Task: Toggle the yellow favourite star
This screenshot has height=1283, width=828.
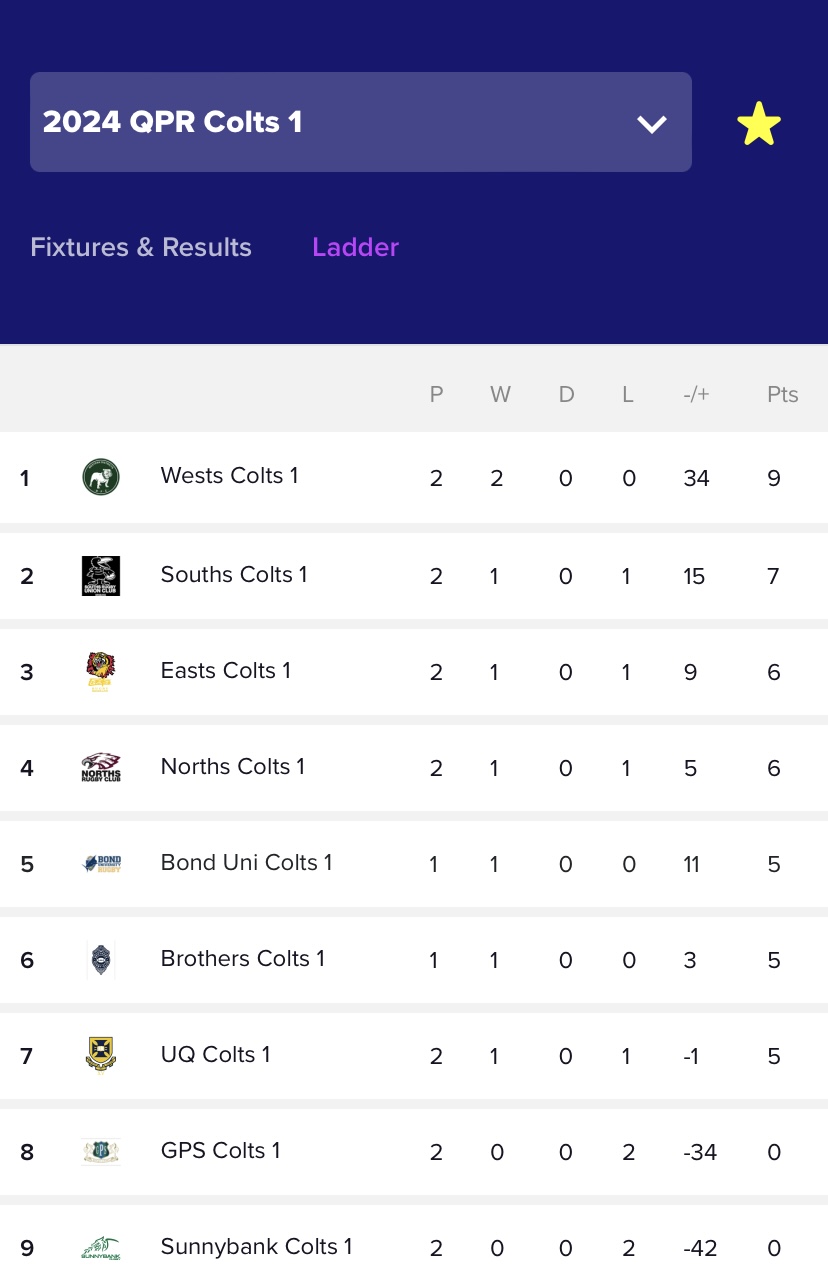Action: tap(759, 123)
